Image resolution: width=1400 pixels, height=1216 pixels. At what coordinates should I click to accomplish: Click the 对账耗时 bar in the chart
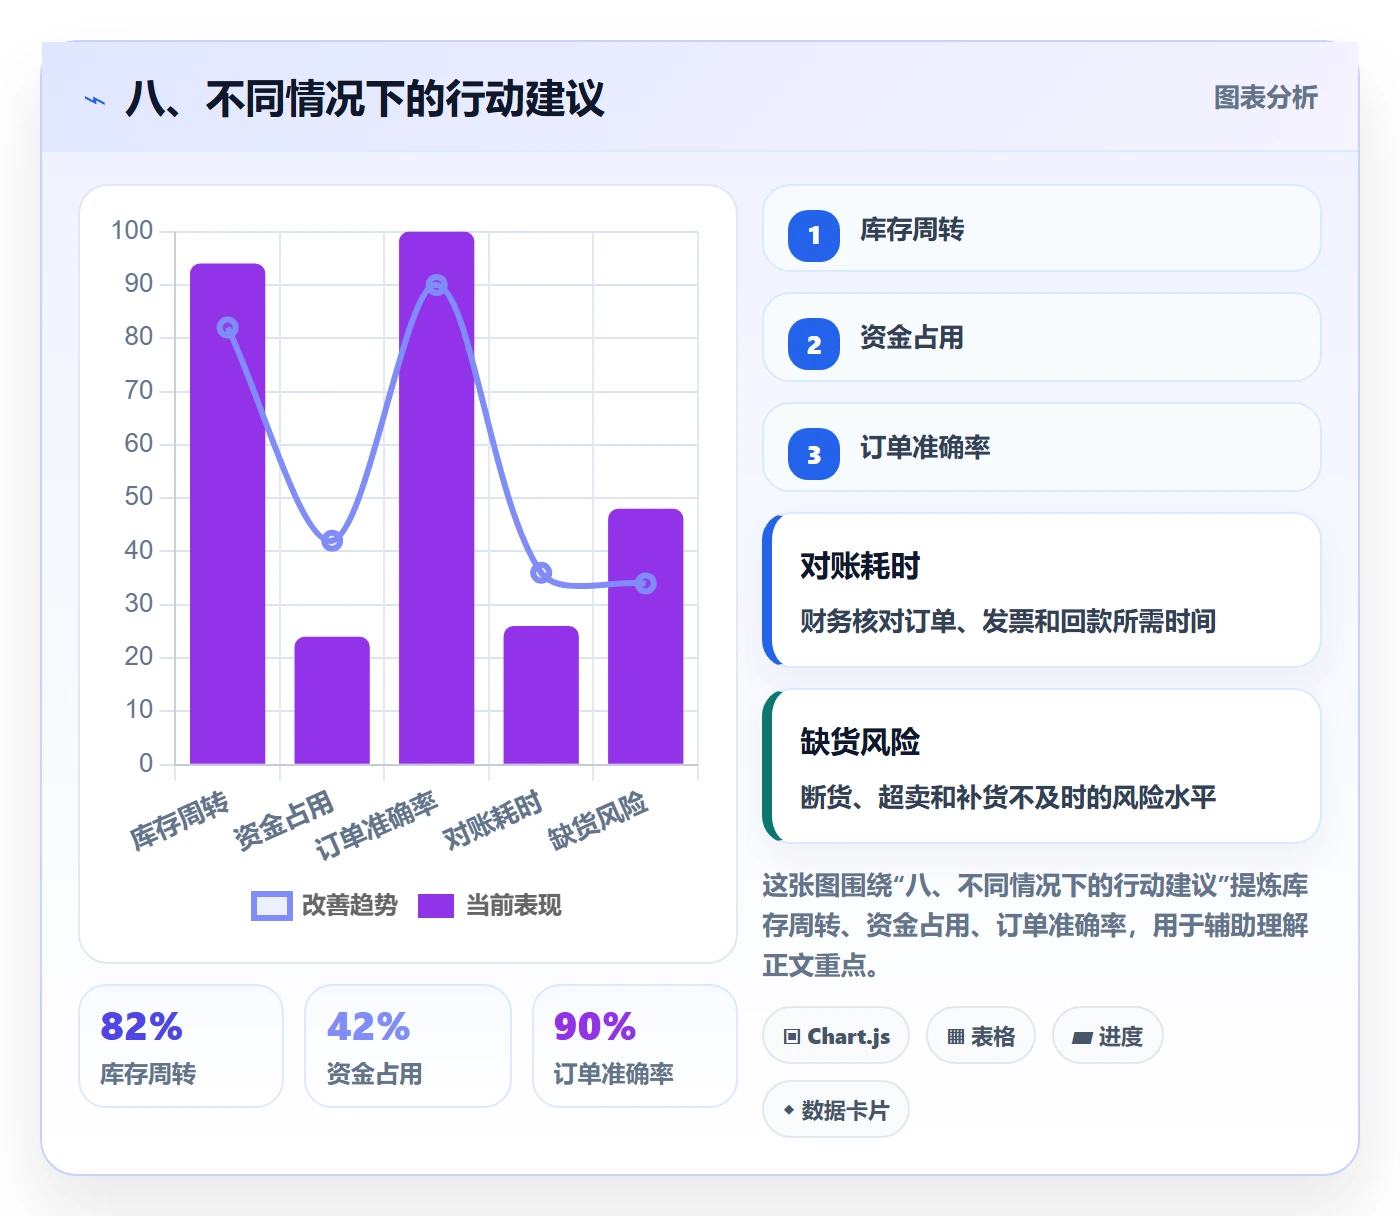pos(541,695)
